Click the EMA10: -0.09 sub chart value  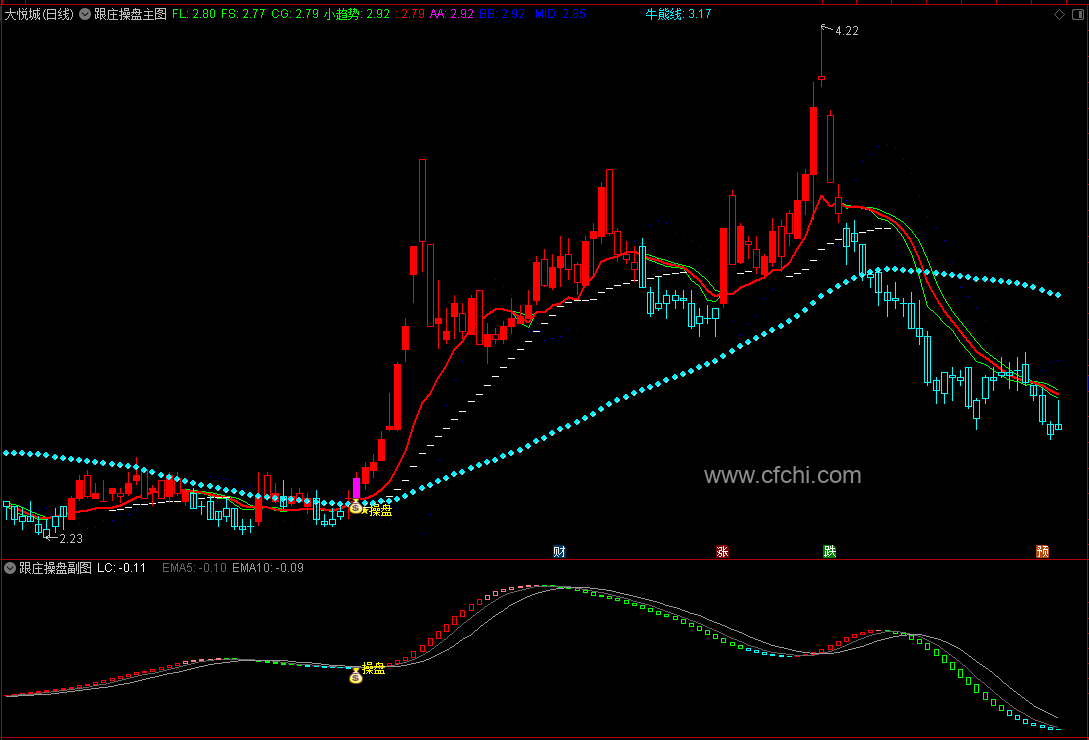click(268, 568)
